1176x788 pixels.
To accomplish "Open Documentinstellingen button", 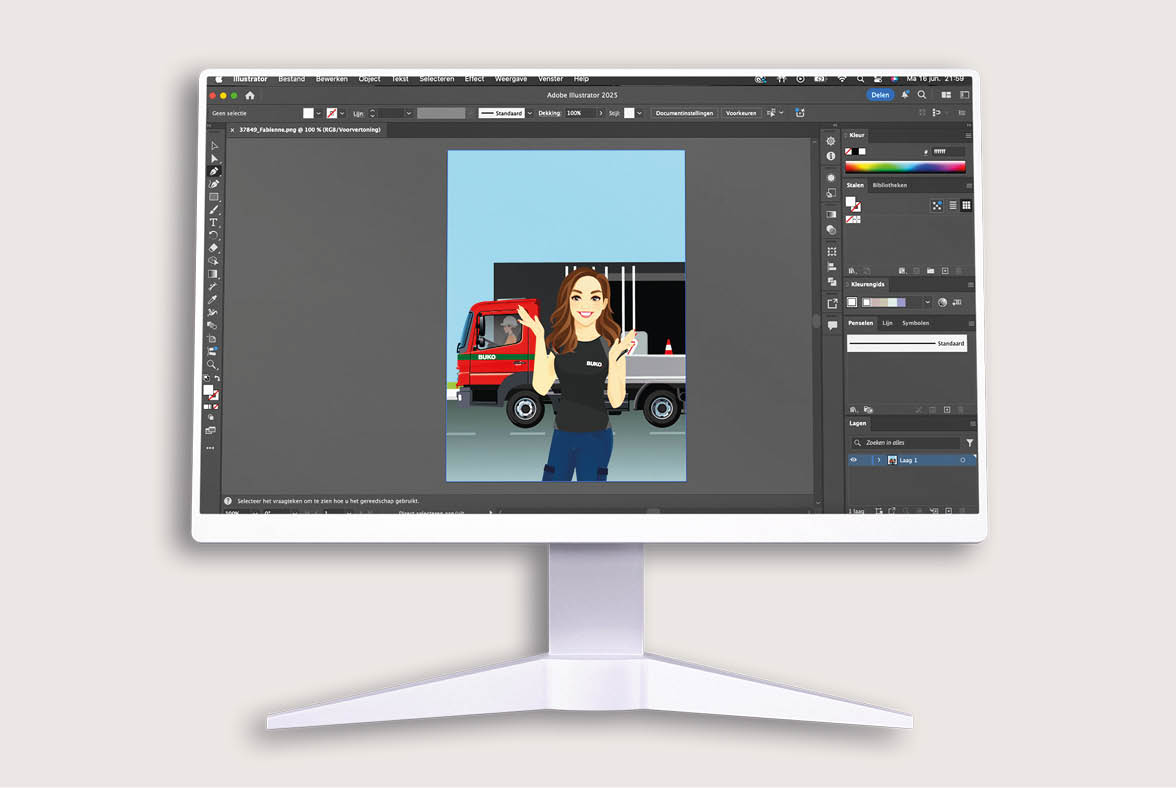I will pyautogui.click(x=684, y=113).
